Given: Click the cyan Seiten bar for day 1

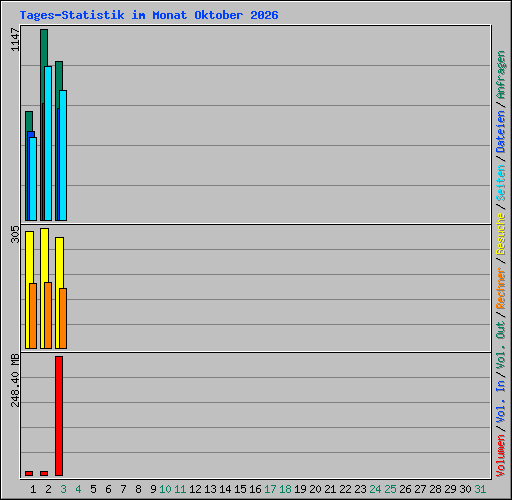Looking at the screenshot, I should 33,179.
